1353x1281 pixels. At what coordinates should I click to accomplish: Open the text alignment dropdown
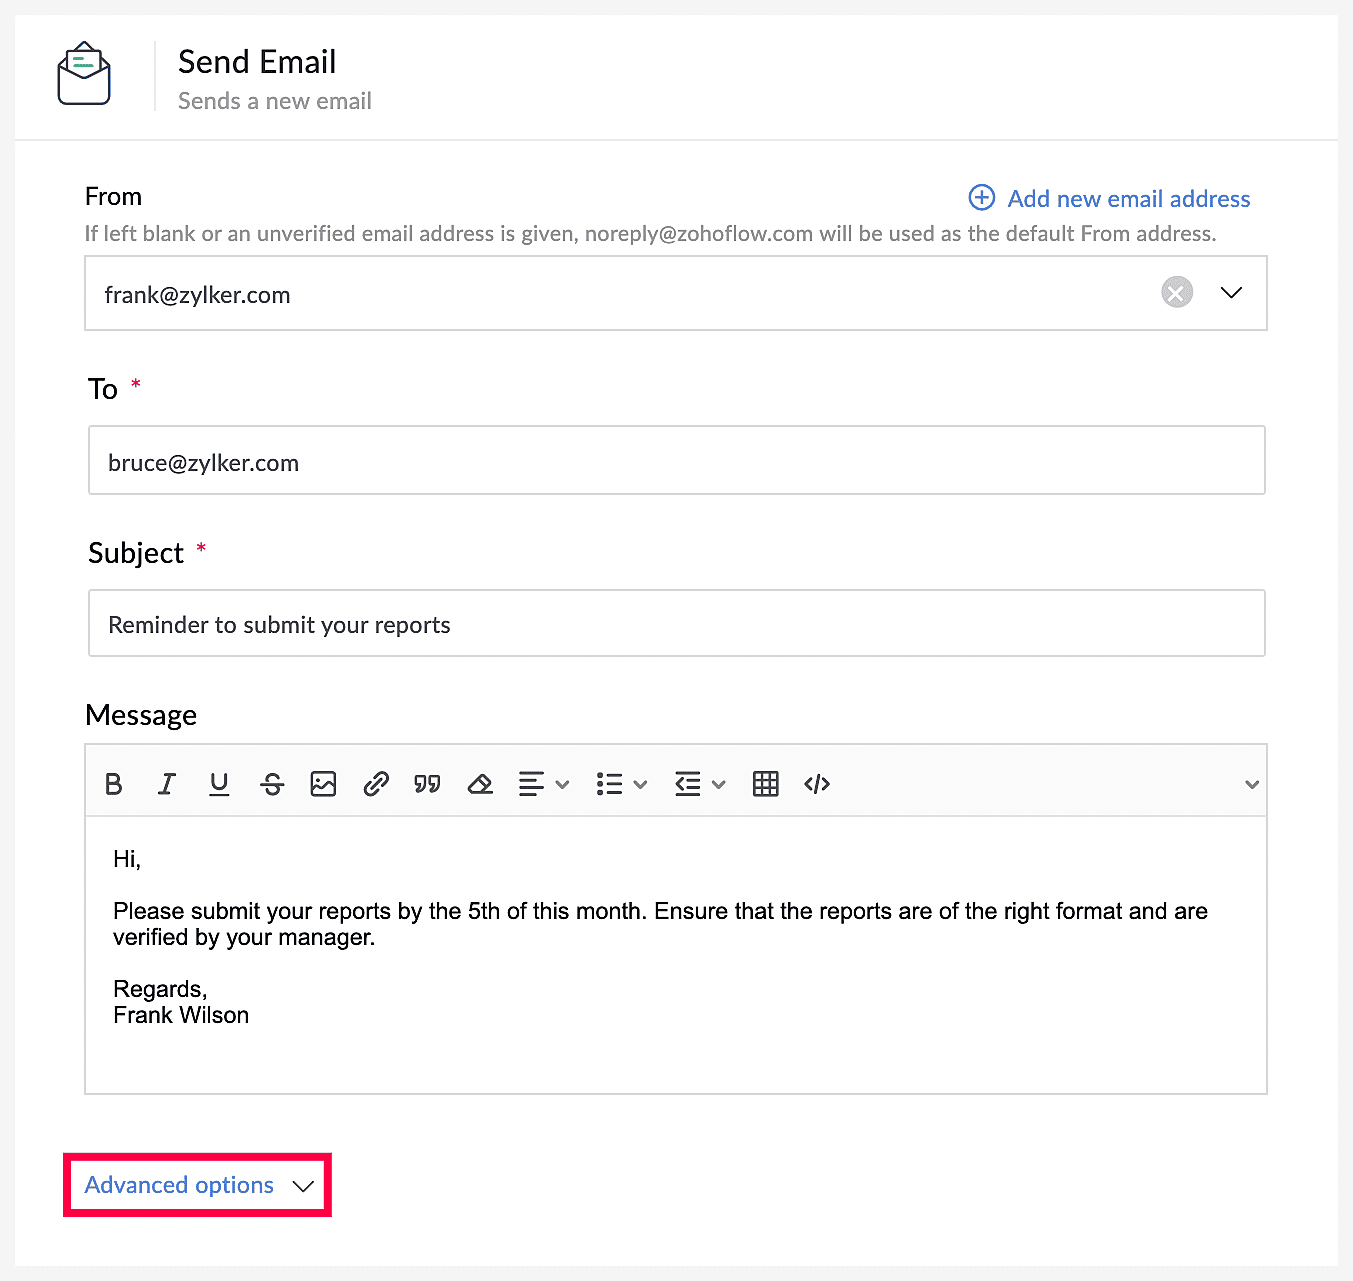pos(543,784)
